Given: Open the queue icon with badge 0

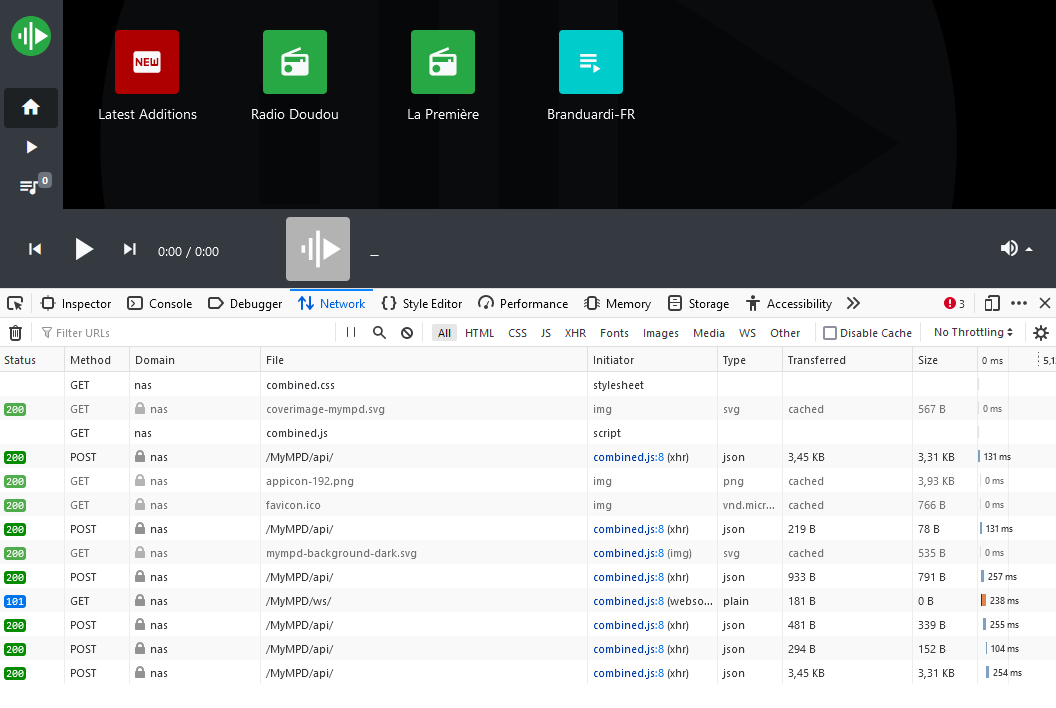Looking at the screenshot, I should coord(34,184).
